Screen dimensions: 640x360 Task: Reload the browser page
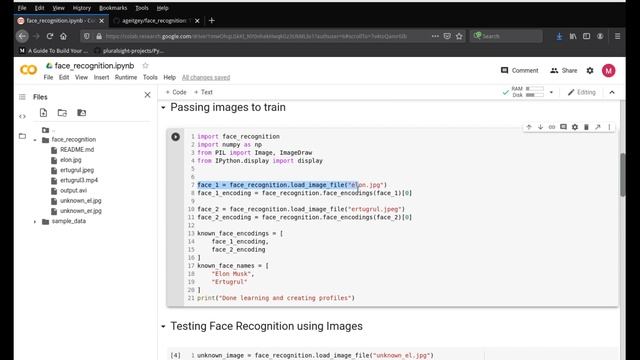click(50, 36)
